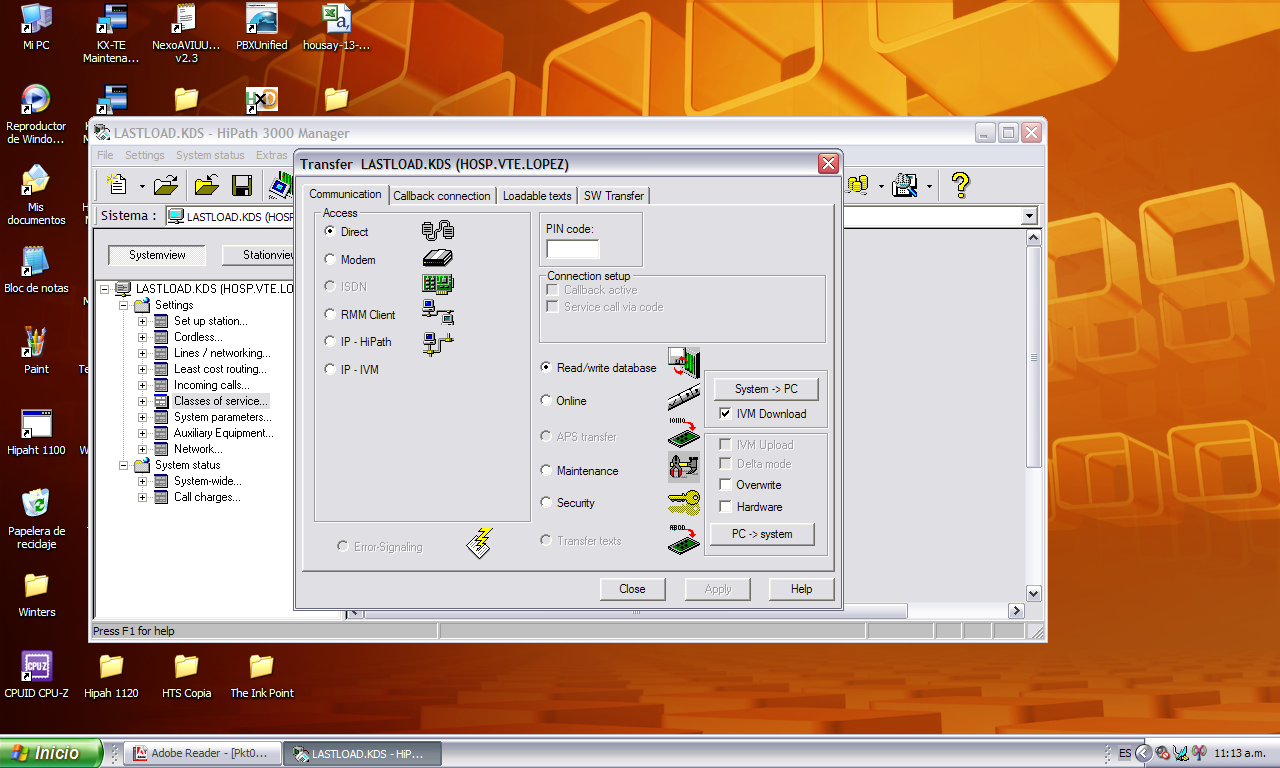Select the IP - HiPath radio button

[330, 341]
